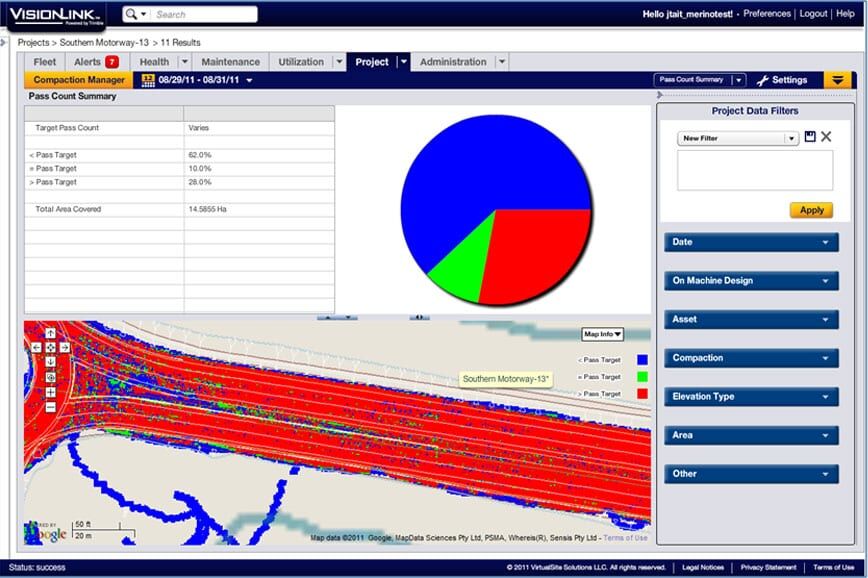Image resolution: width=868 pixels, height=578 pixels.
Task: Zoom out on the map with minus
Action: coord(50,407)
